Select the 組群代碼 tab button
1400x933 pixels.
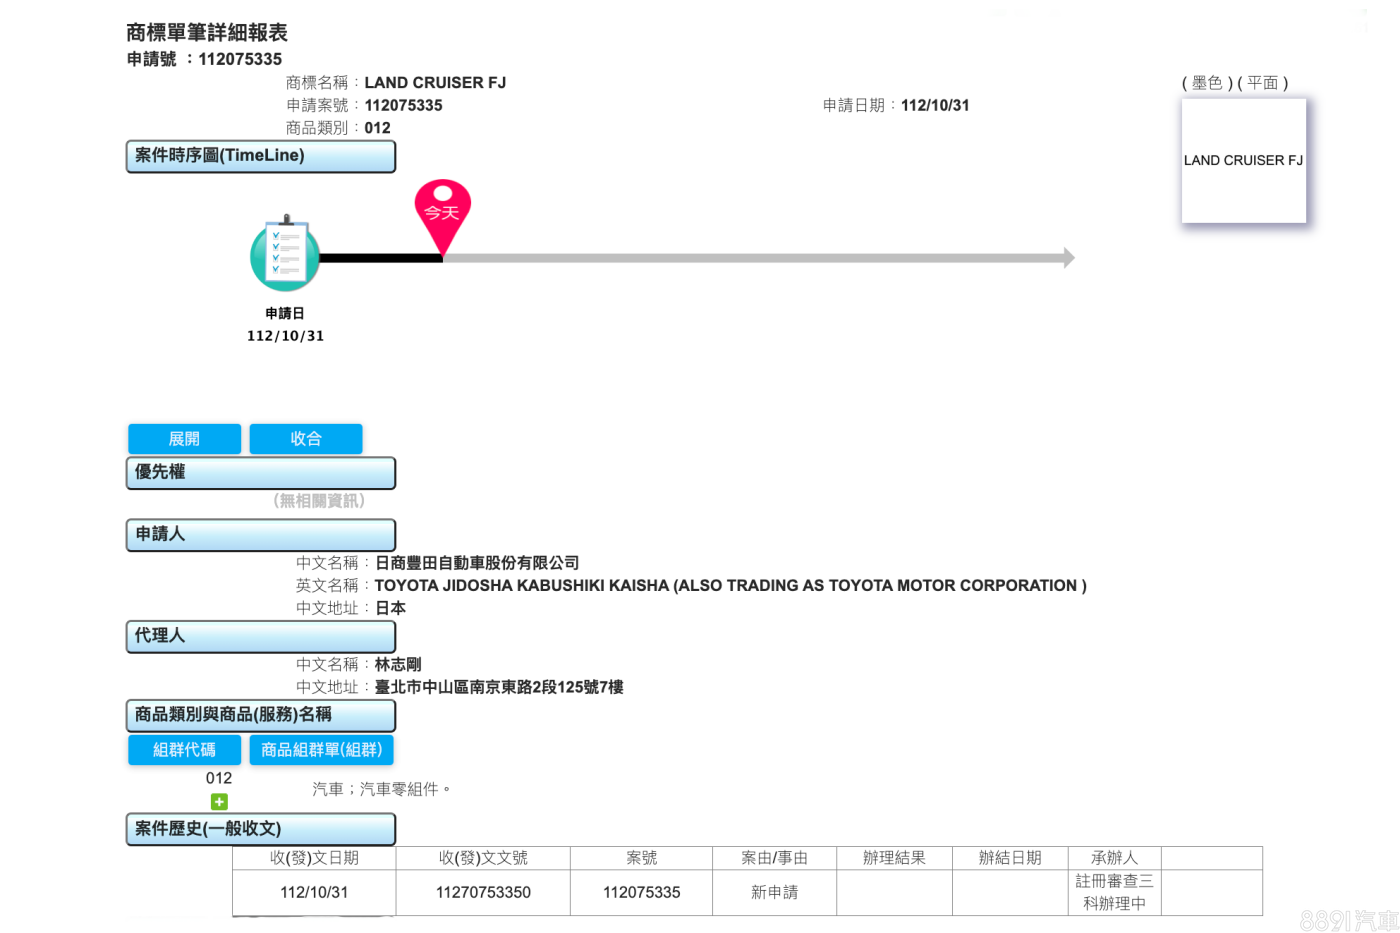pos(184,750)
